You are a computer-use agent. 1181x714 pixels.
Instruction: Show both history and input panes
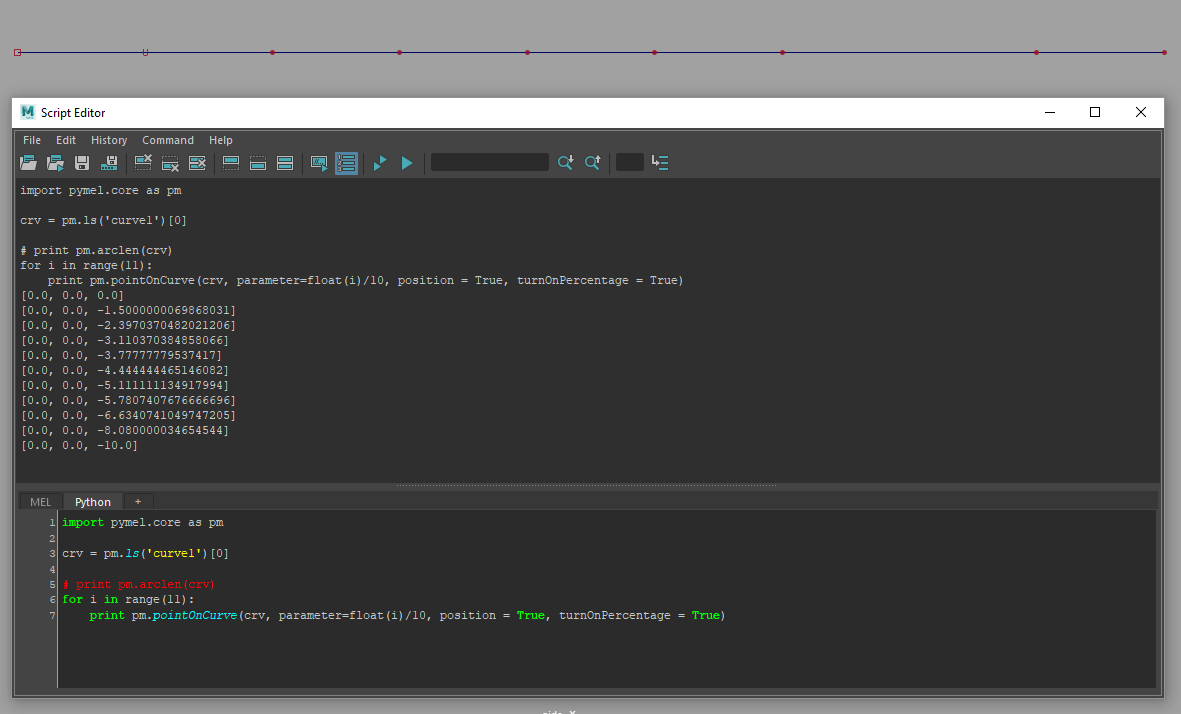(x=285, y=163)
